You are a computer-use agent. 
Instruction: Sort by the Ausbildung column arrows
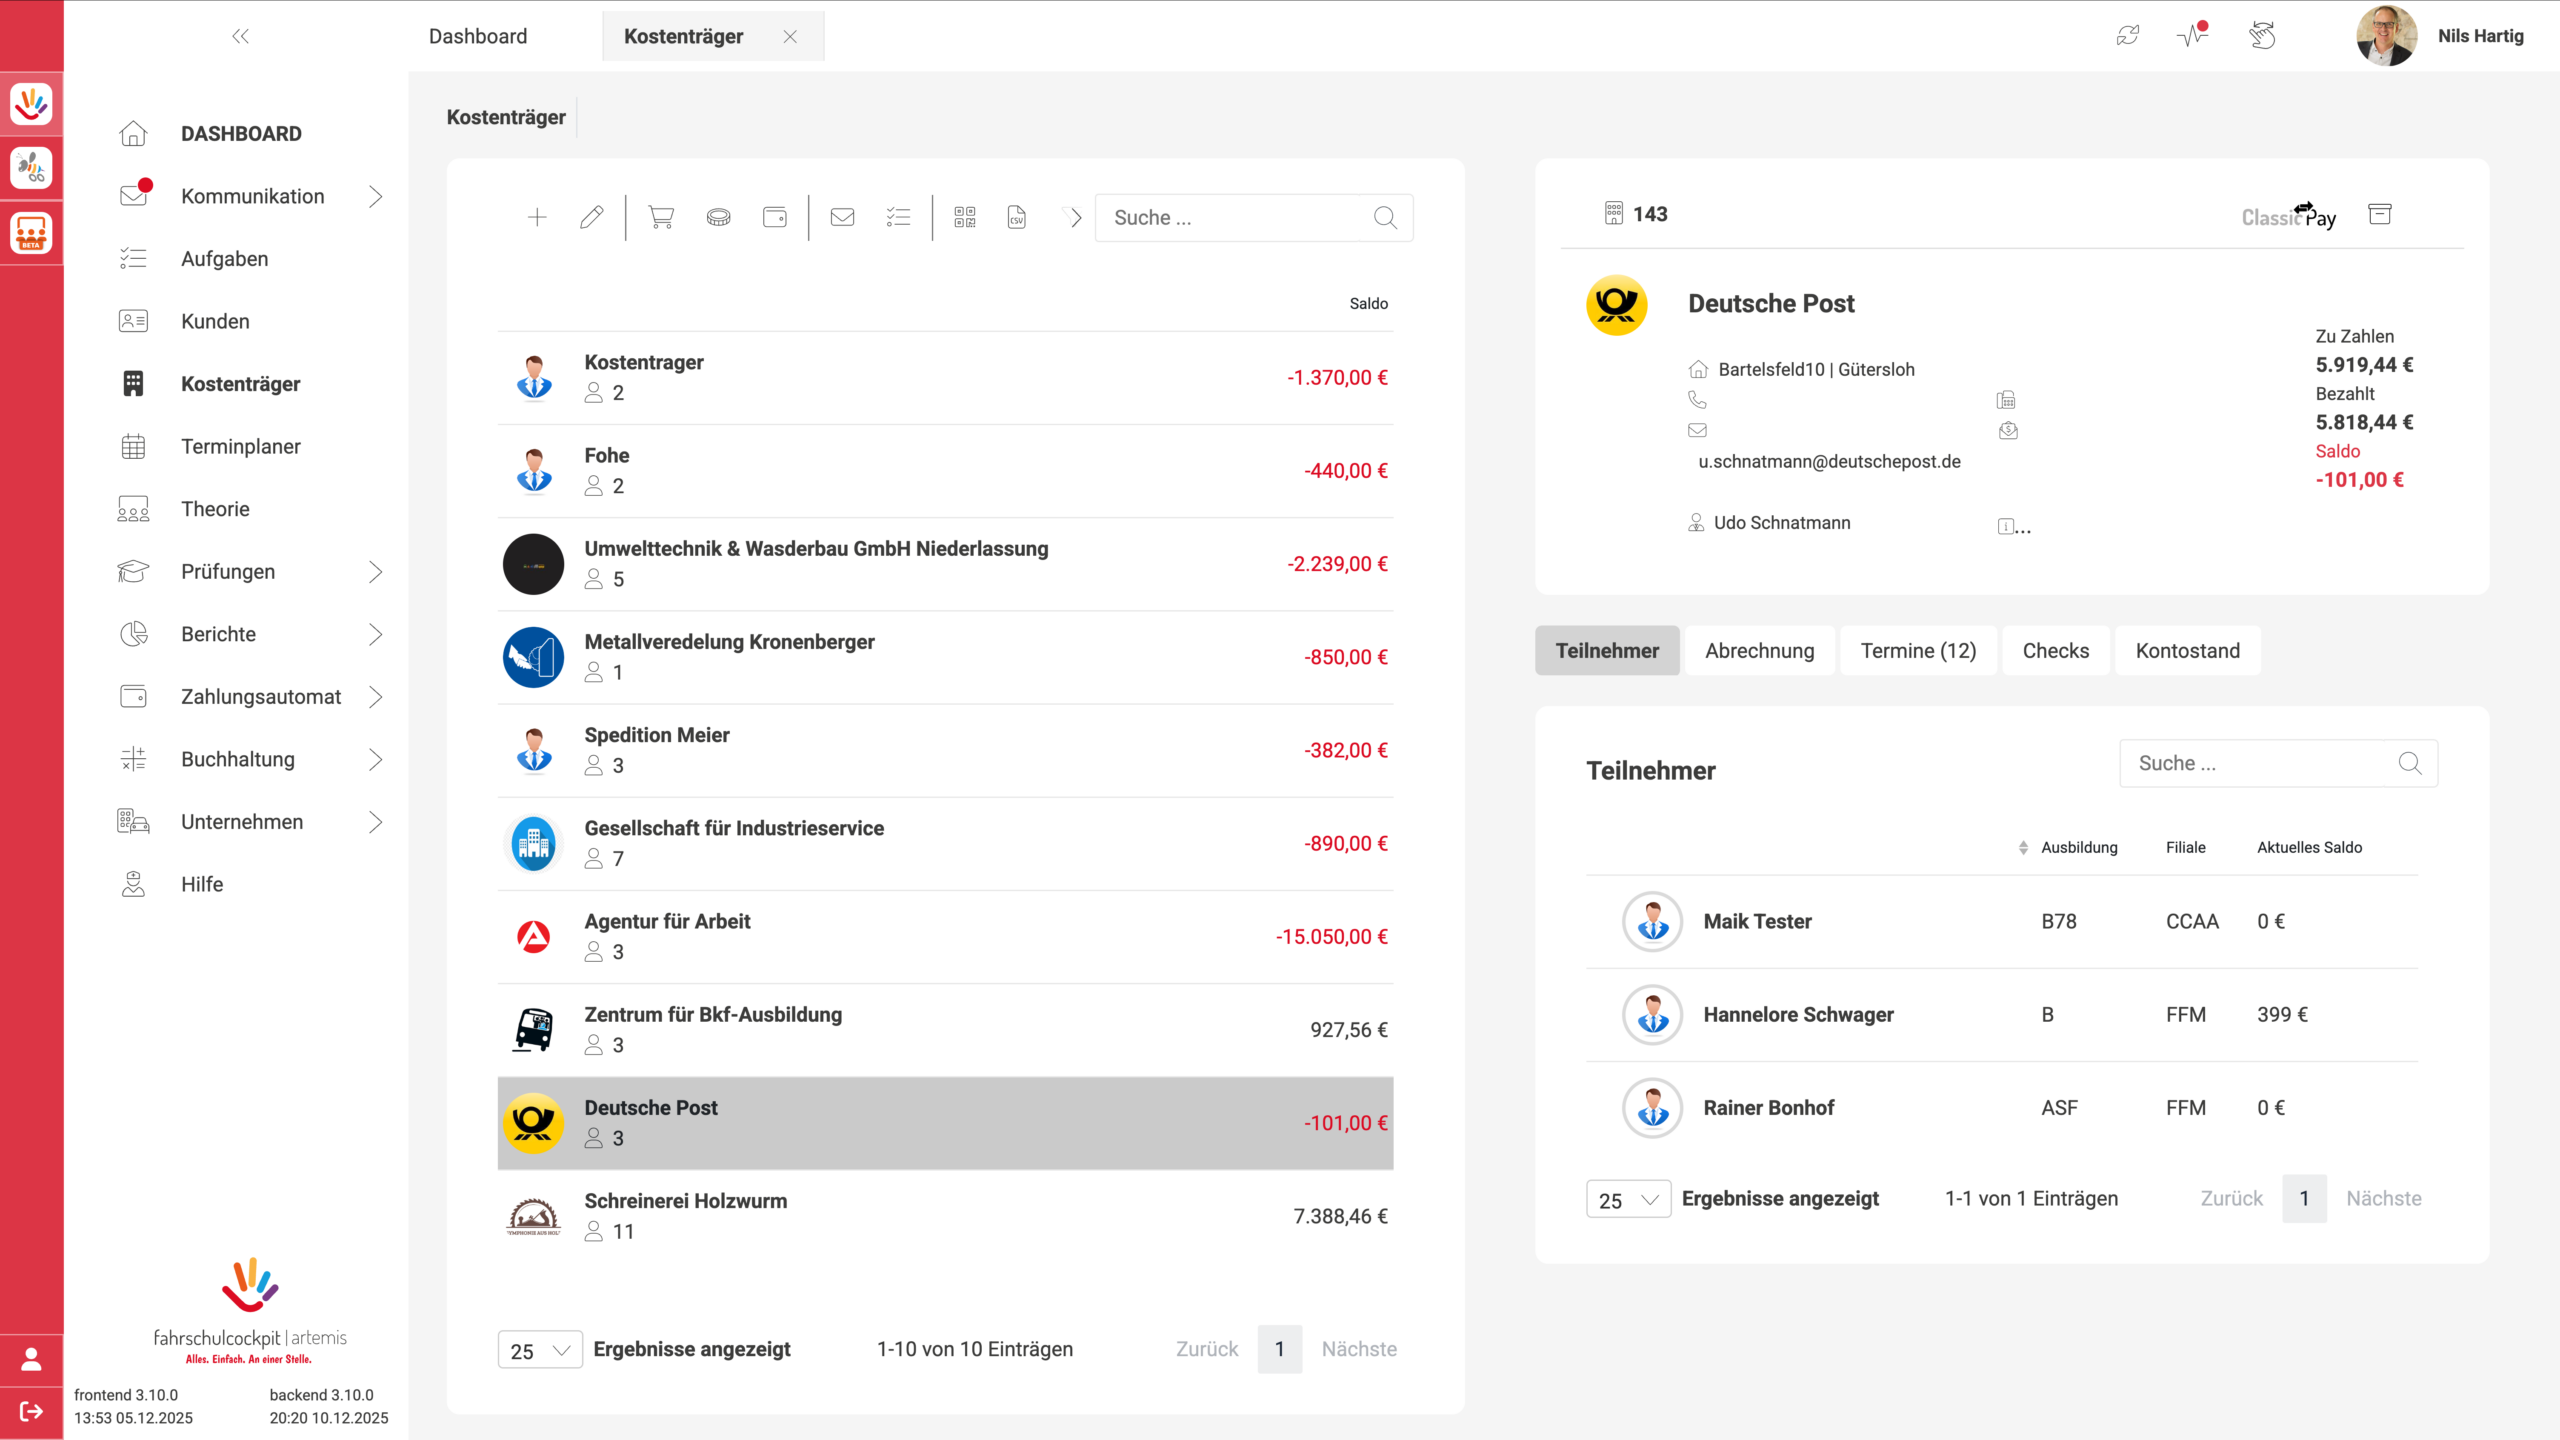coord(2023,848)
